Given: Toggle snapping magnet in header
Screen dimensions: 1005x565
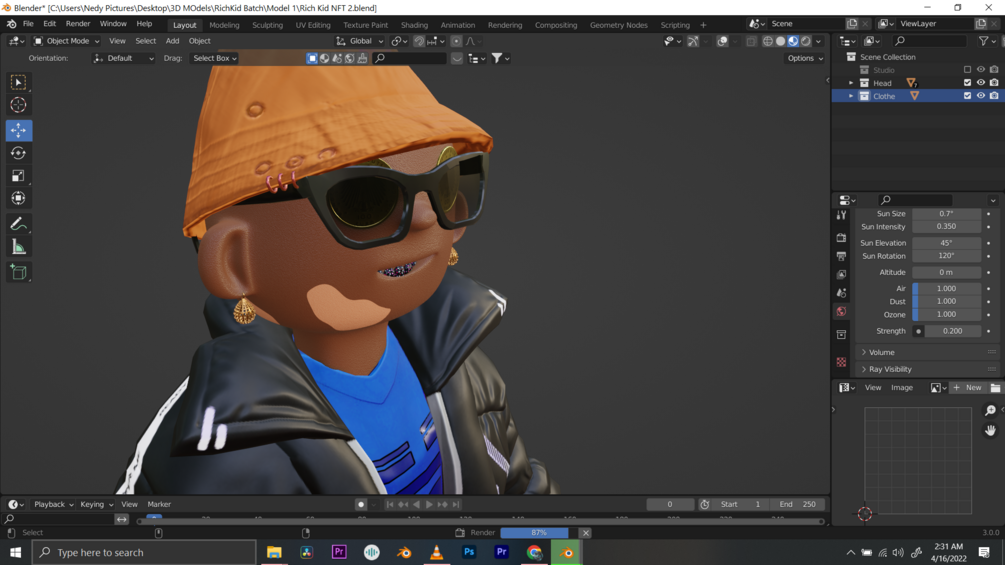Looking at the screenshot, I should 419,41.
